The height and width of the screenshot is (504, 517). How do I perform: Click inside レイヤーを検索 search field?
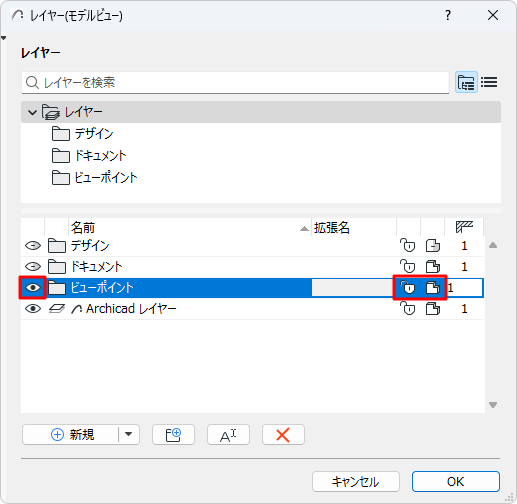point(235,83)
